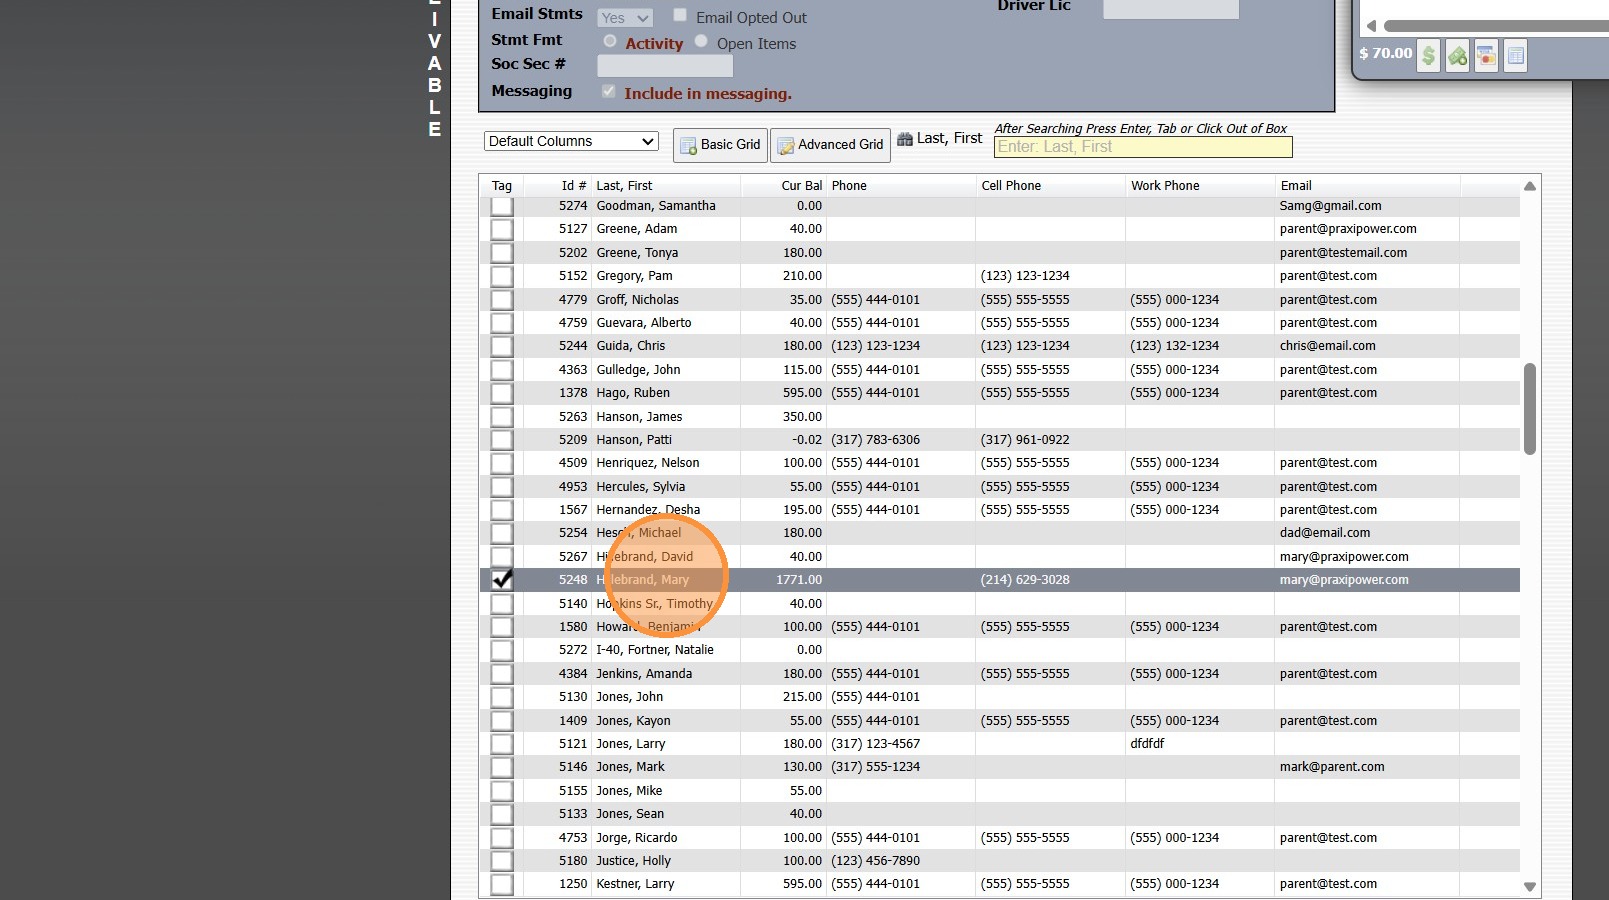This screenshot has height=900, width=1609.
Task: Click the Last, First search box
Action: 1143,147
